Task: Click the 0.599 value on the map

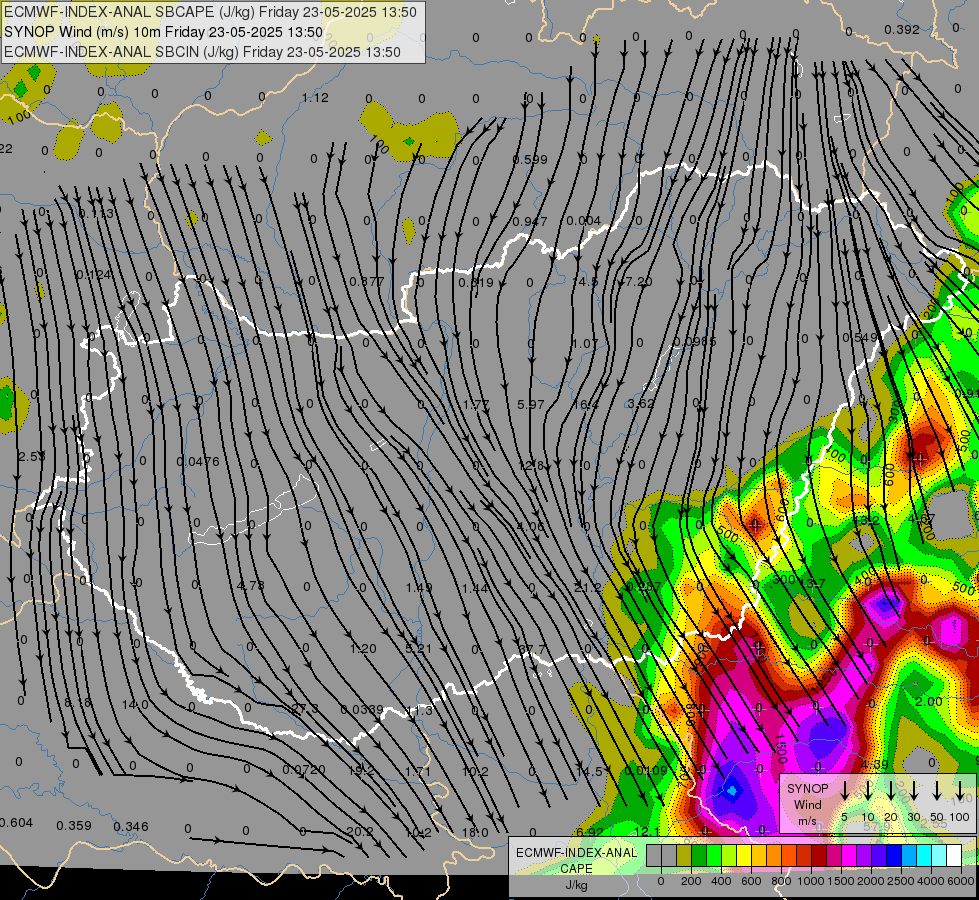Action: tap(530, 159)
